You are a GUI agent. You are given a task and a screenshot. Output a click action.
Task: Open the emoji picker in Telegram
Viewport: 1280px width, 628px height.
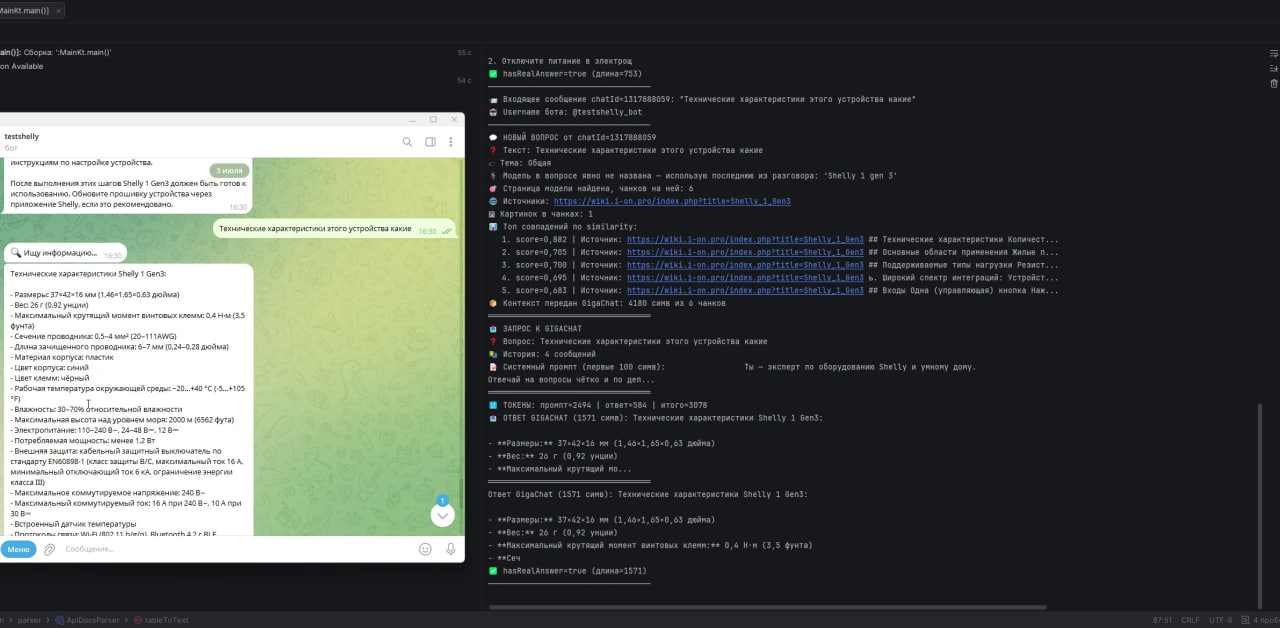[x=425, y=549]
